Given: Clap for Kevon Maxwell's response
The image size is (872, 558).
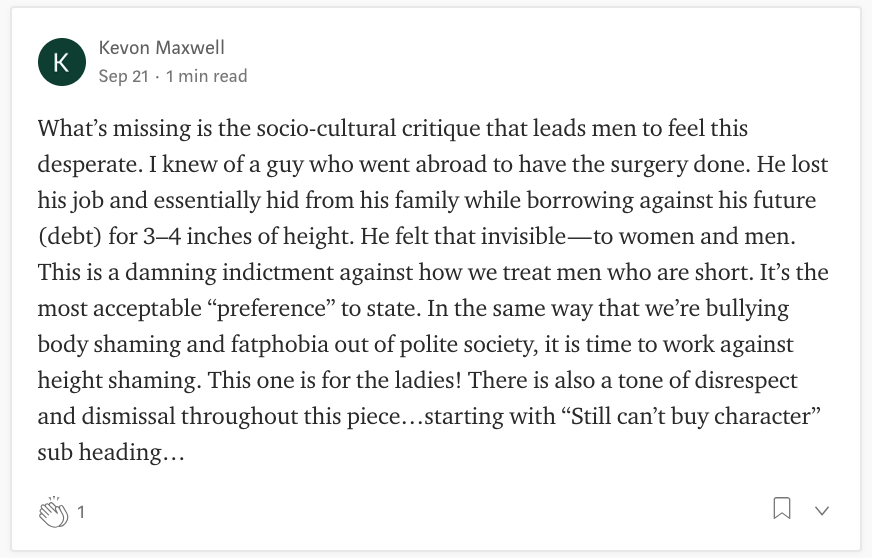Looking at the screenshot, I should [x=54, y=511].
